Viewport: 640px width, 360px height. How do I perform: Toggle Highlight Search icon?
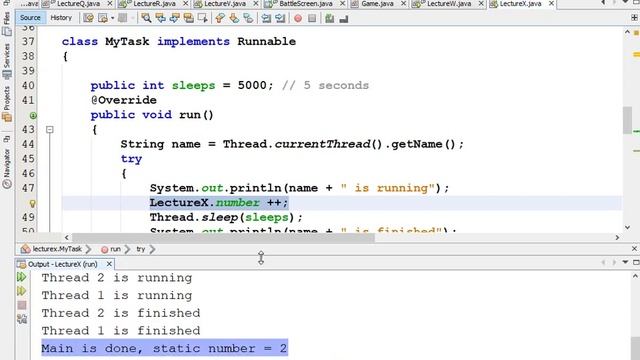189,18
